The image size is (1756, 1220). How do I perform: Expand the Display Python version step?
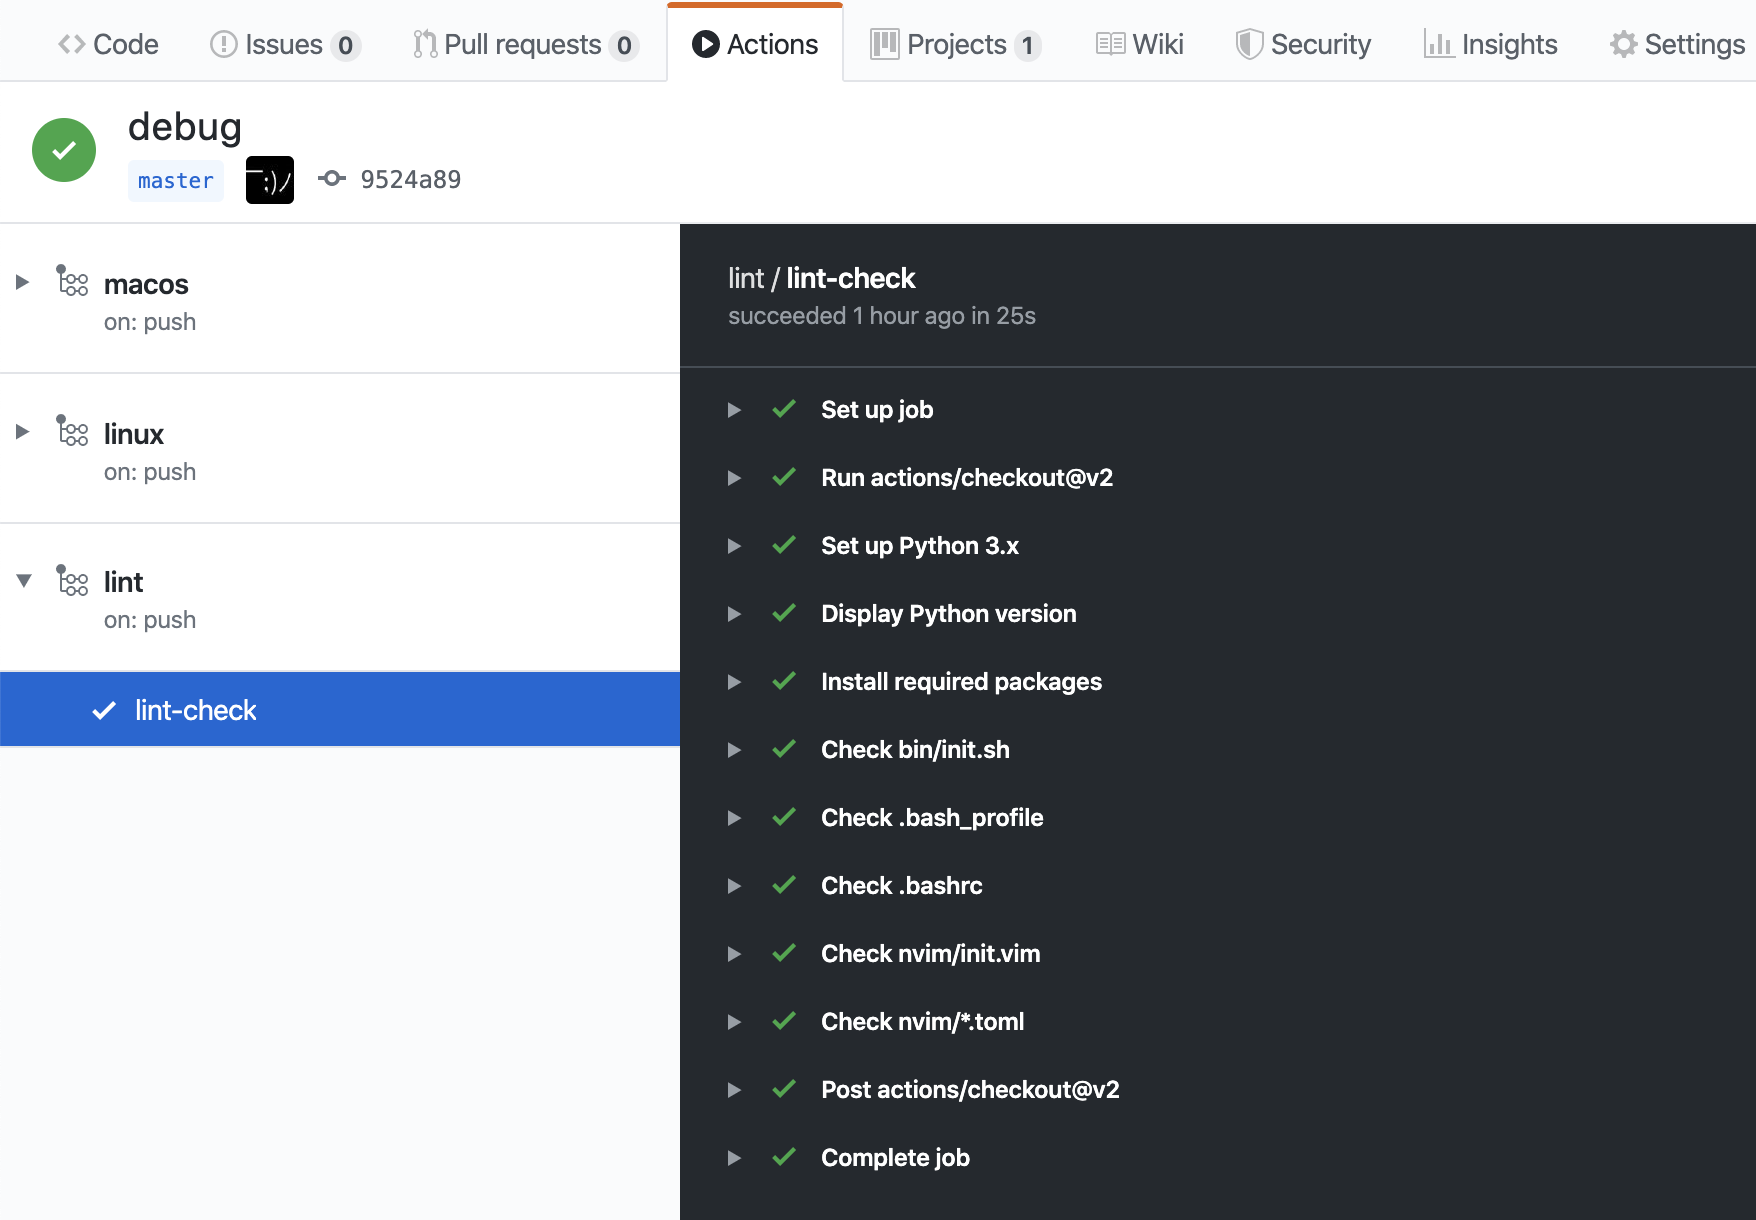734,614
